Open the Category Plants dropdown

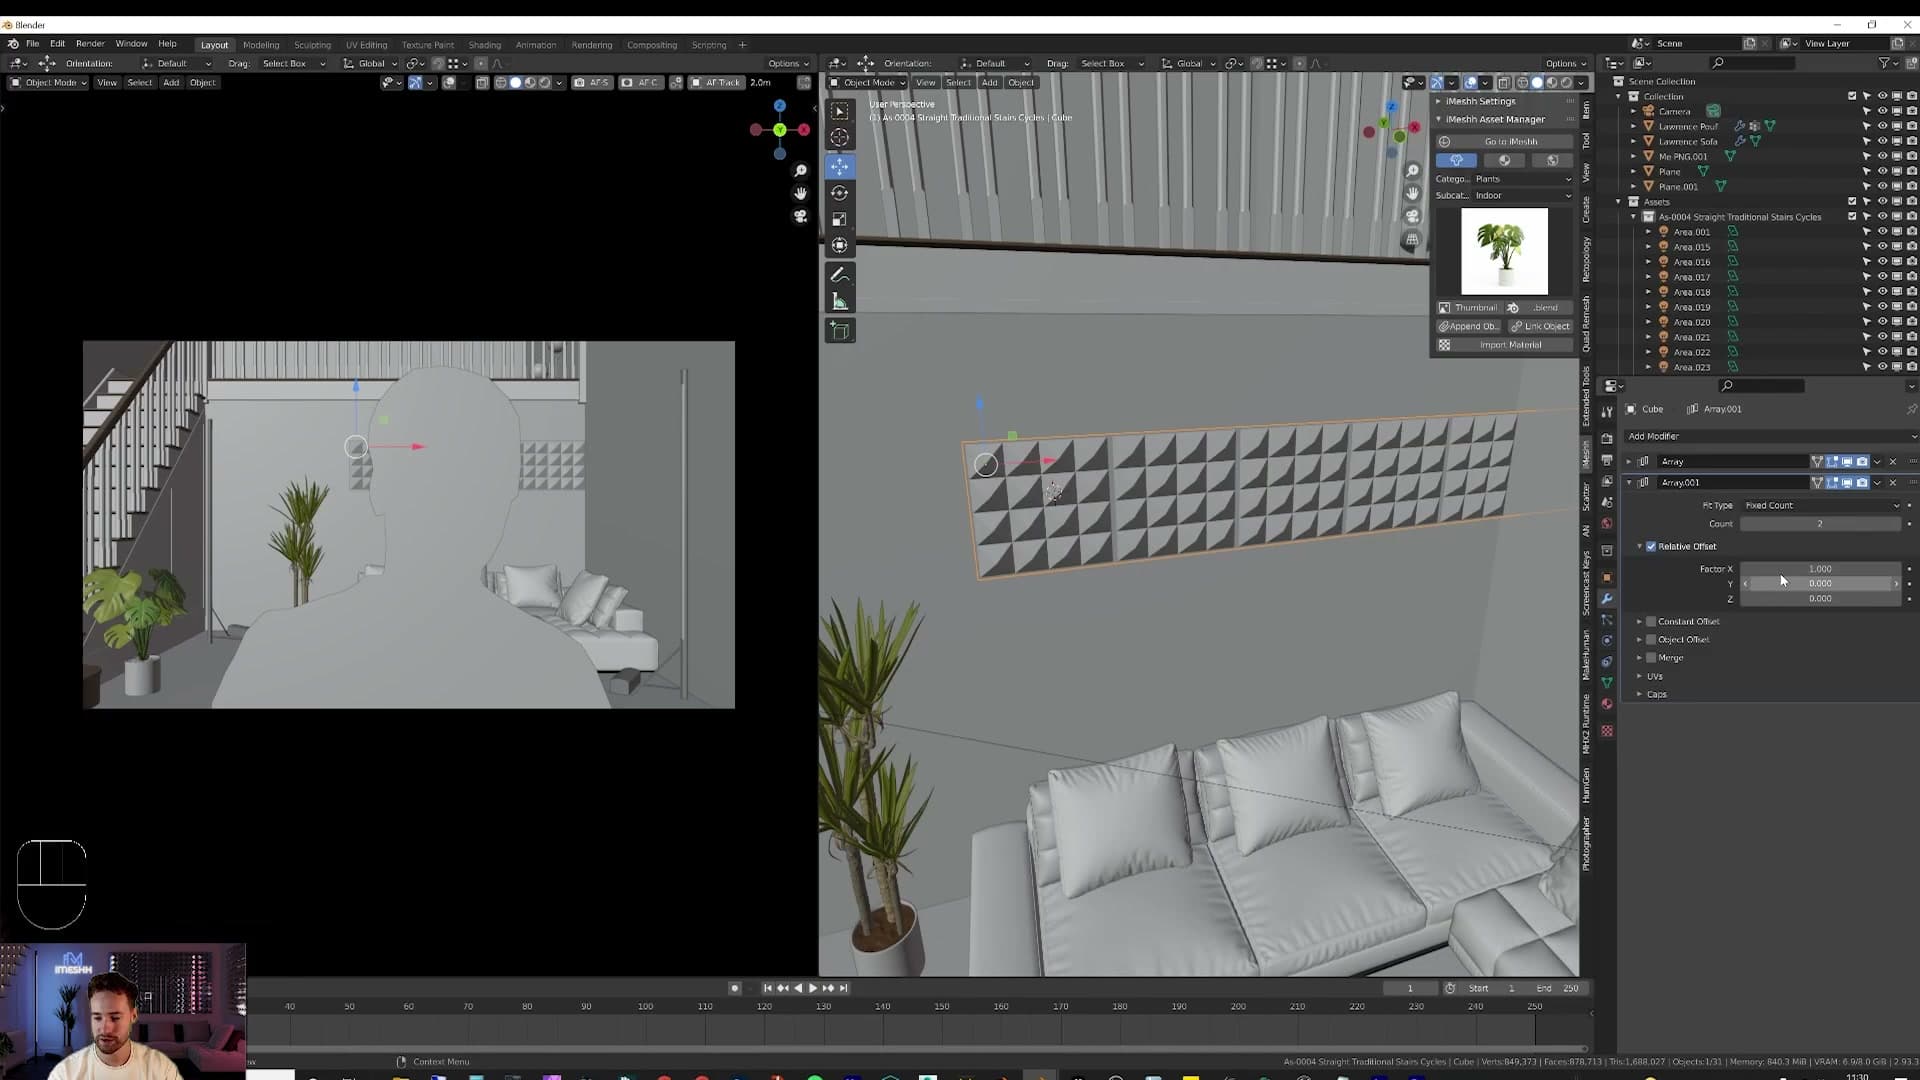[x=1522, y=179]
